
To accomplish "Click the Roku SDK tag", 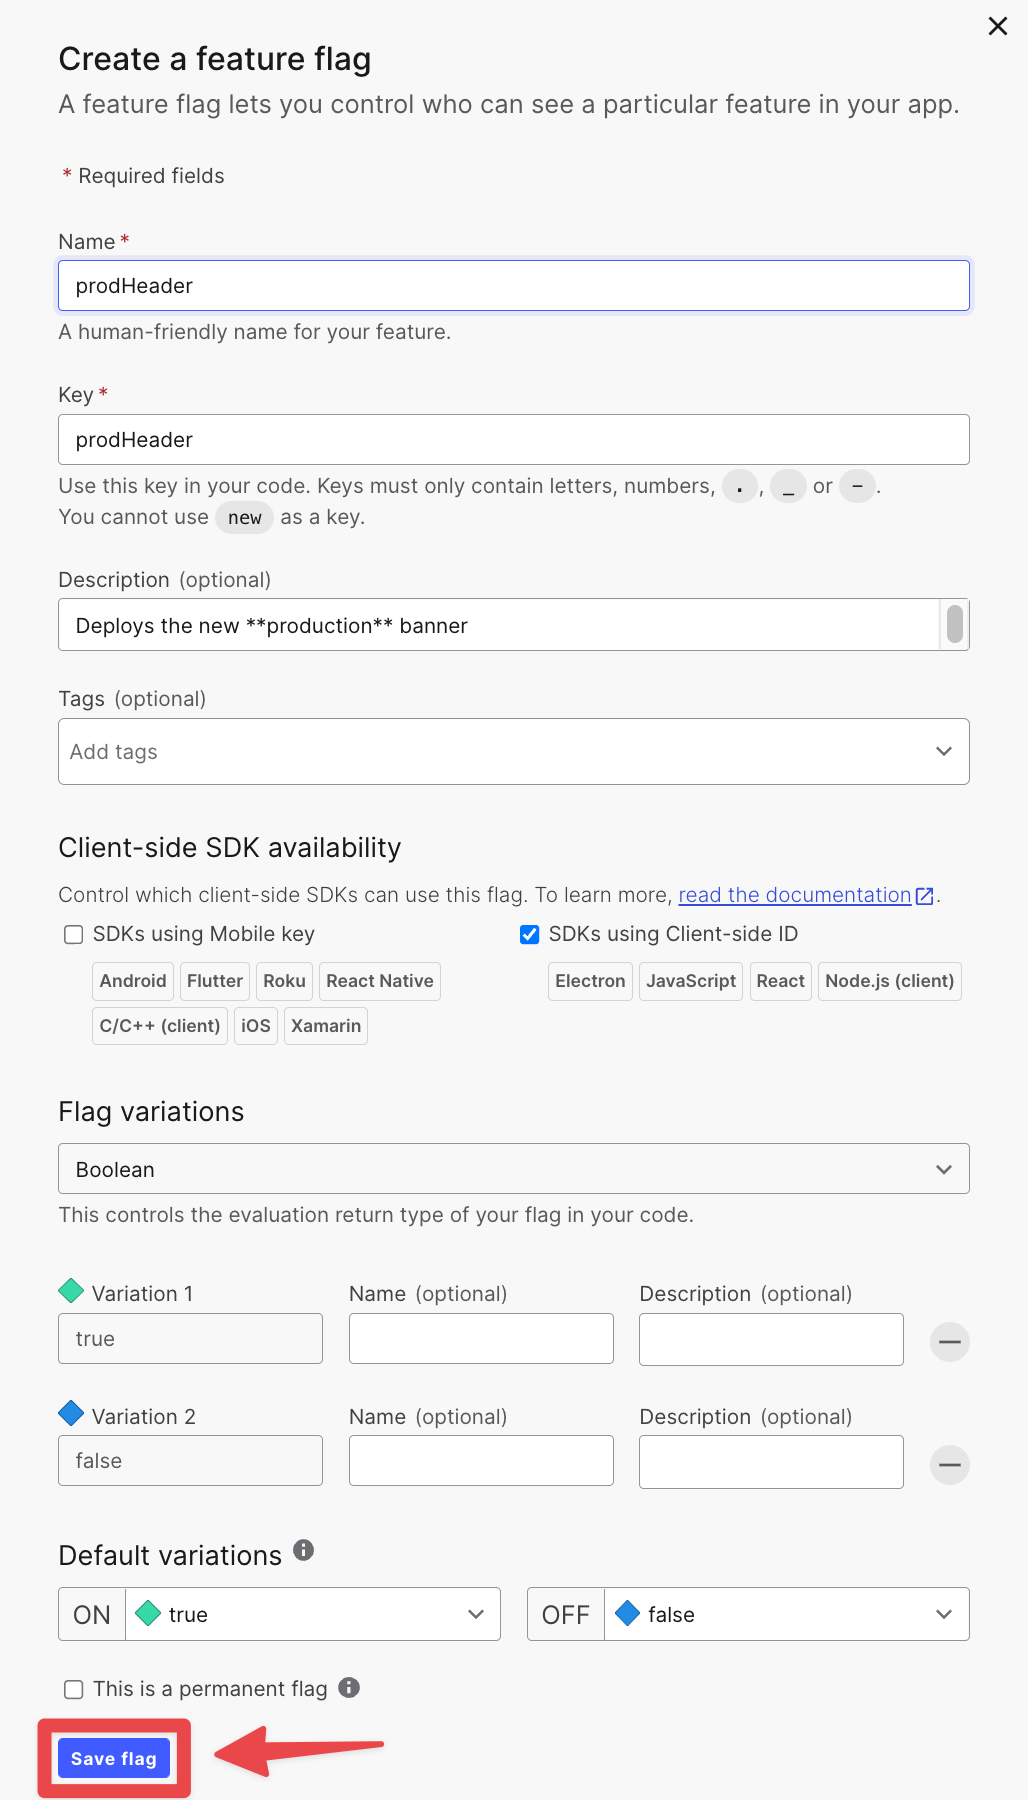I will [284, 981].
